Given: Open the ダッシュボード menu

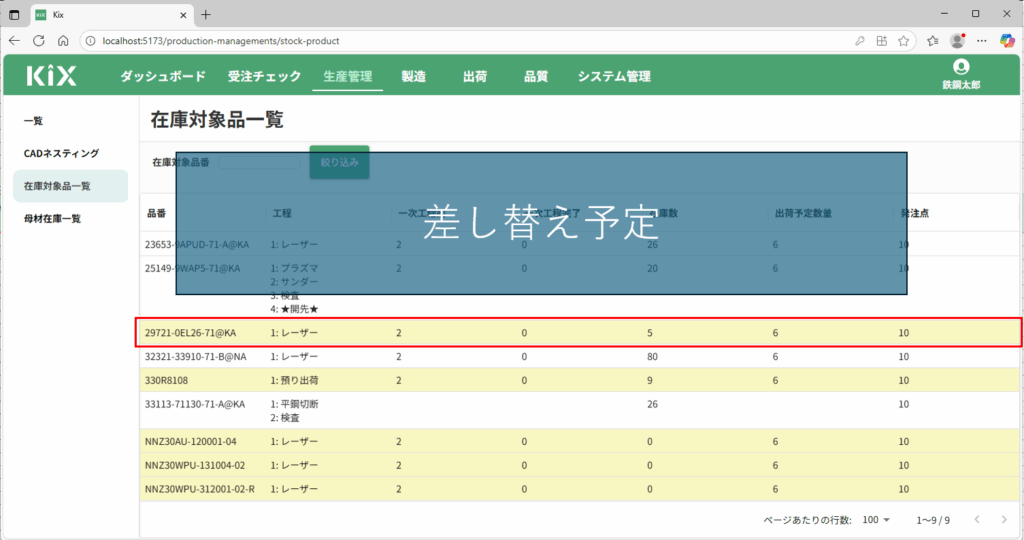Looking at the screenshot, I should [163, 76].
